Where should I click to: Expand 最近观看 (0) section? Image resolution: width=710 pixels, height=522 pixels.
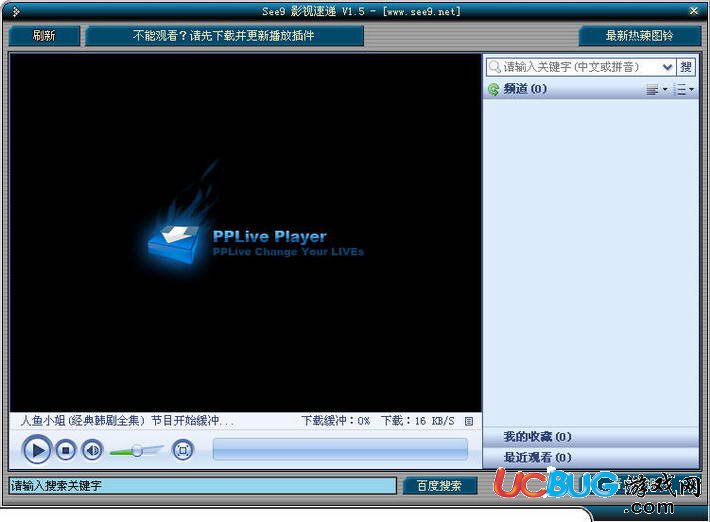[591, 457]
